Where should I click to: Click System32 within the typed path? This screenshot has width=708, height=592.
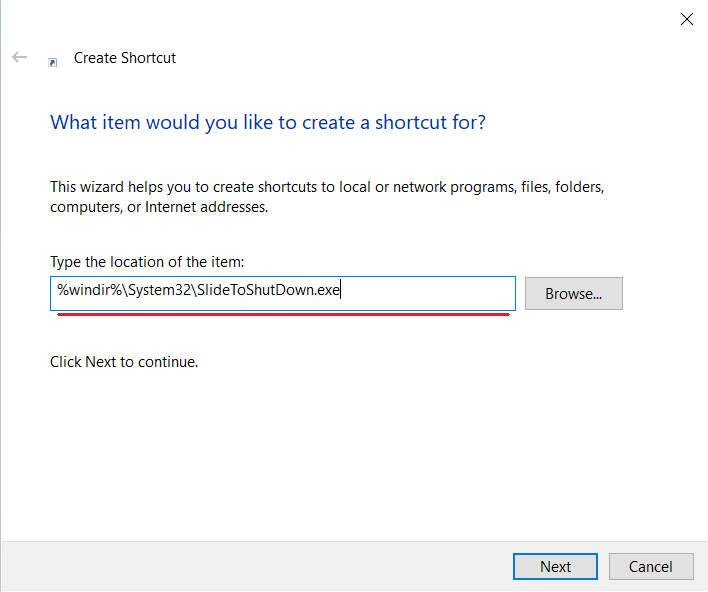click(x=159, y=293)
